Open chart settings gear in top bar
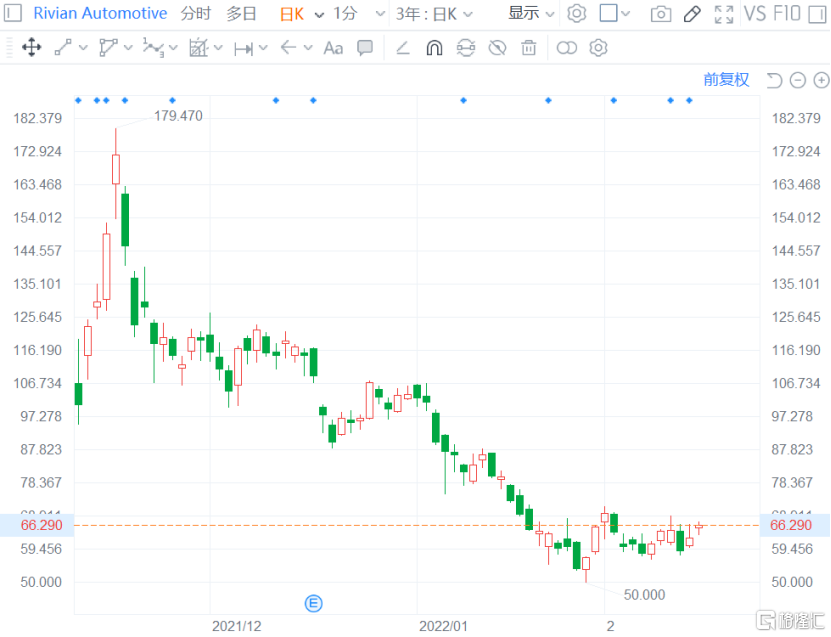Screen dimensions: 831x637 (577, 14)
